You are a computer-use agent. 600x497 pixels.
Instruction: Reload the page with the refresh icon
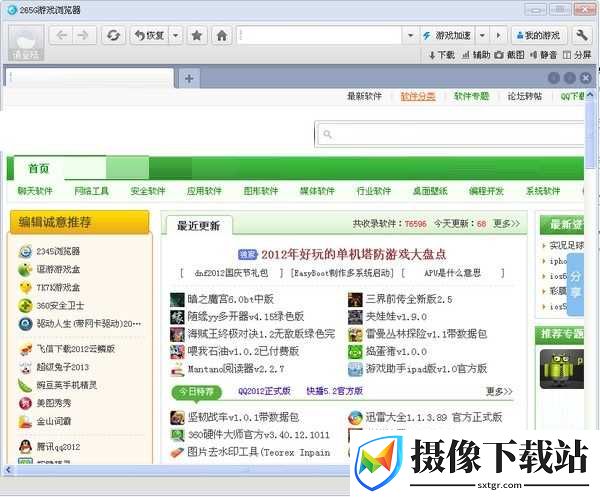pyautogui.click(x=113, y=36)
